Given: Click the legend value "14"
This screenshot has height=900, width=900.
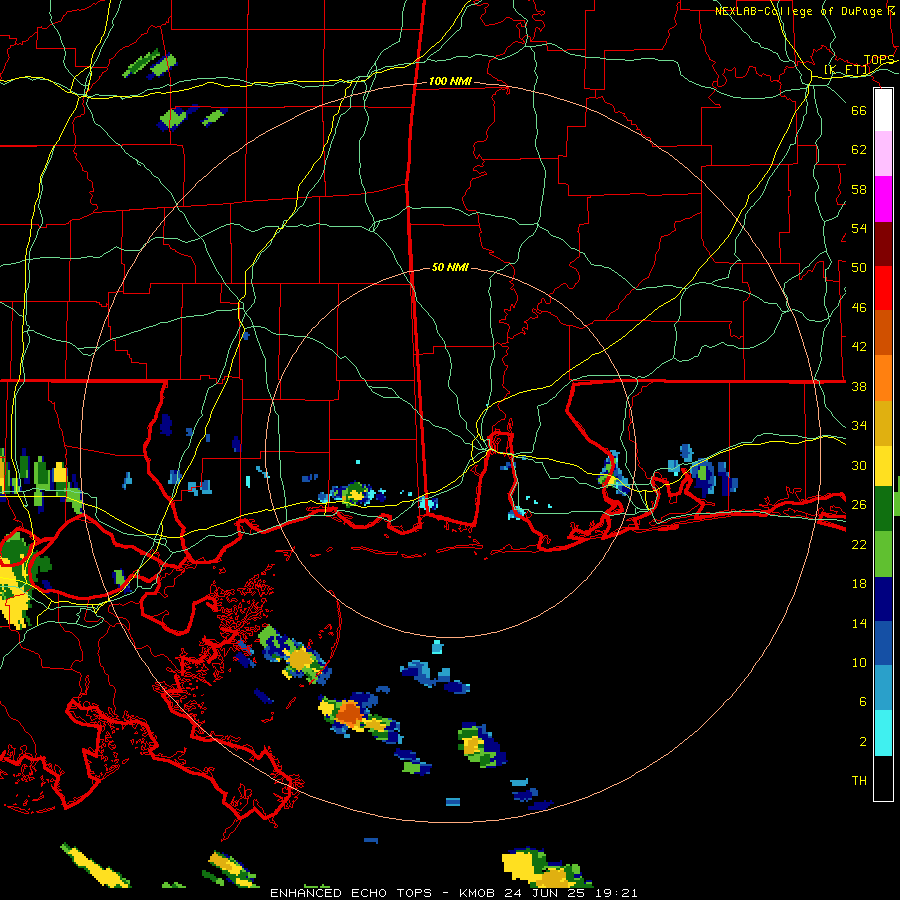Looking at the screenshot, I should (859, 623).
